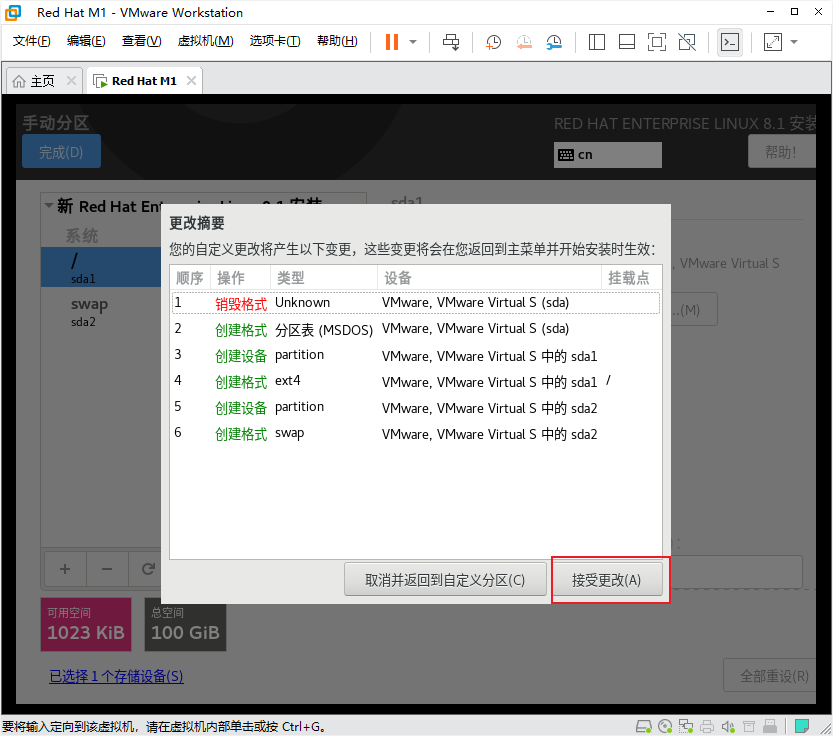This screenshot has width=833, height=736.
Task: Select row 2 创建格式 分区表 (MSDOS)
Action: [x=416, y=329]
